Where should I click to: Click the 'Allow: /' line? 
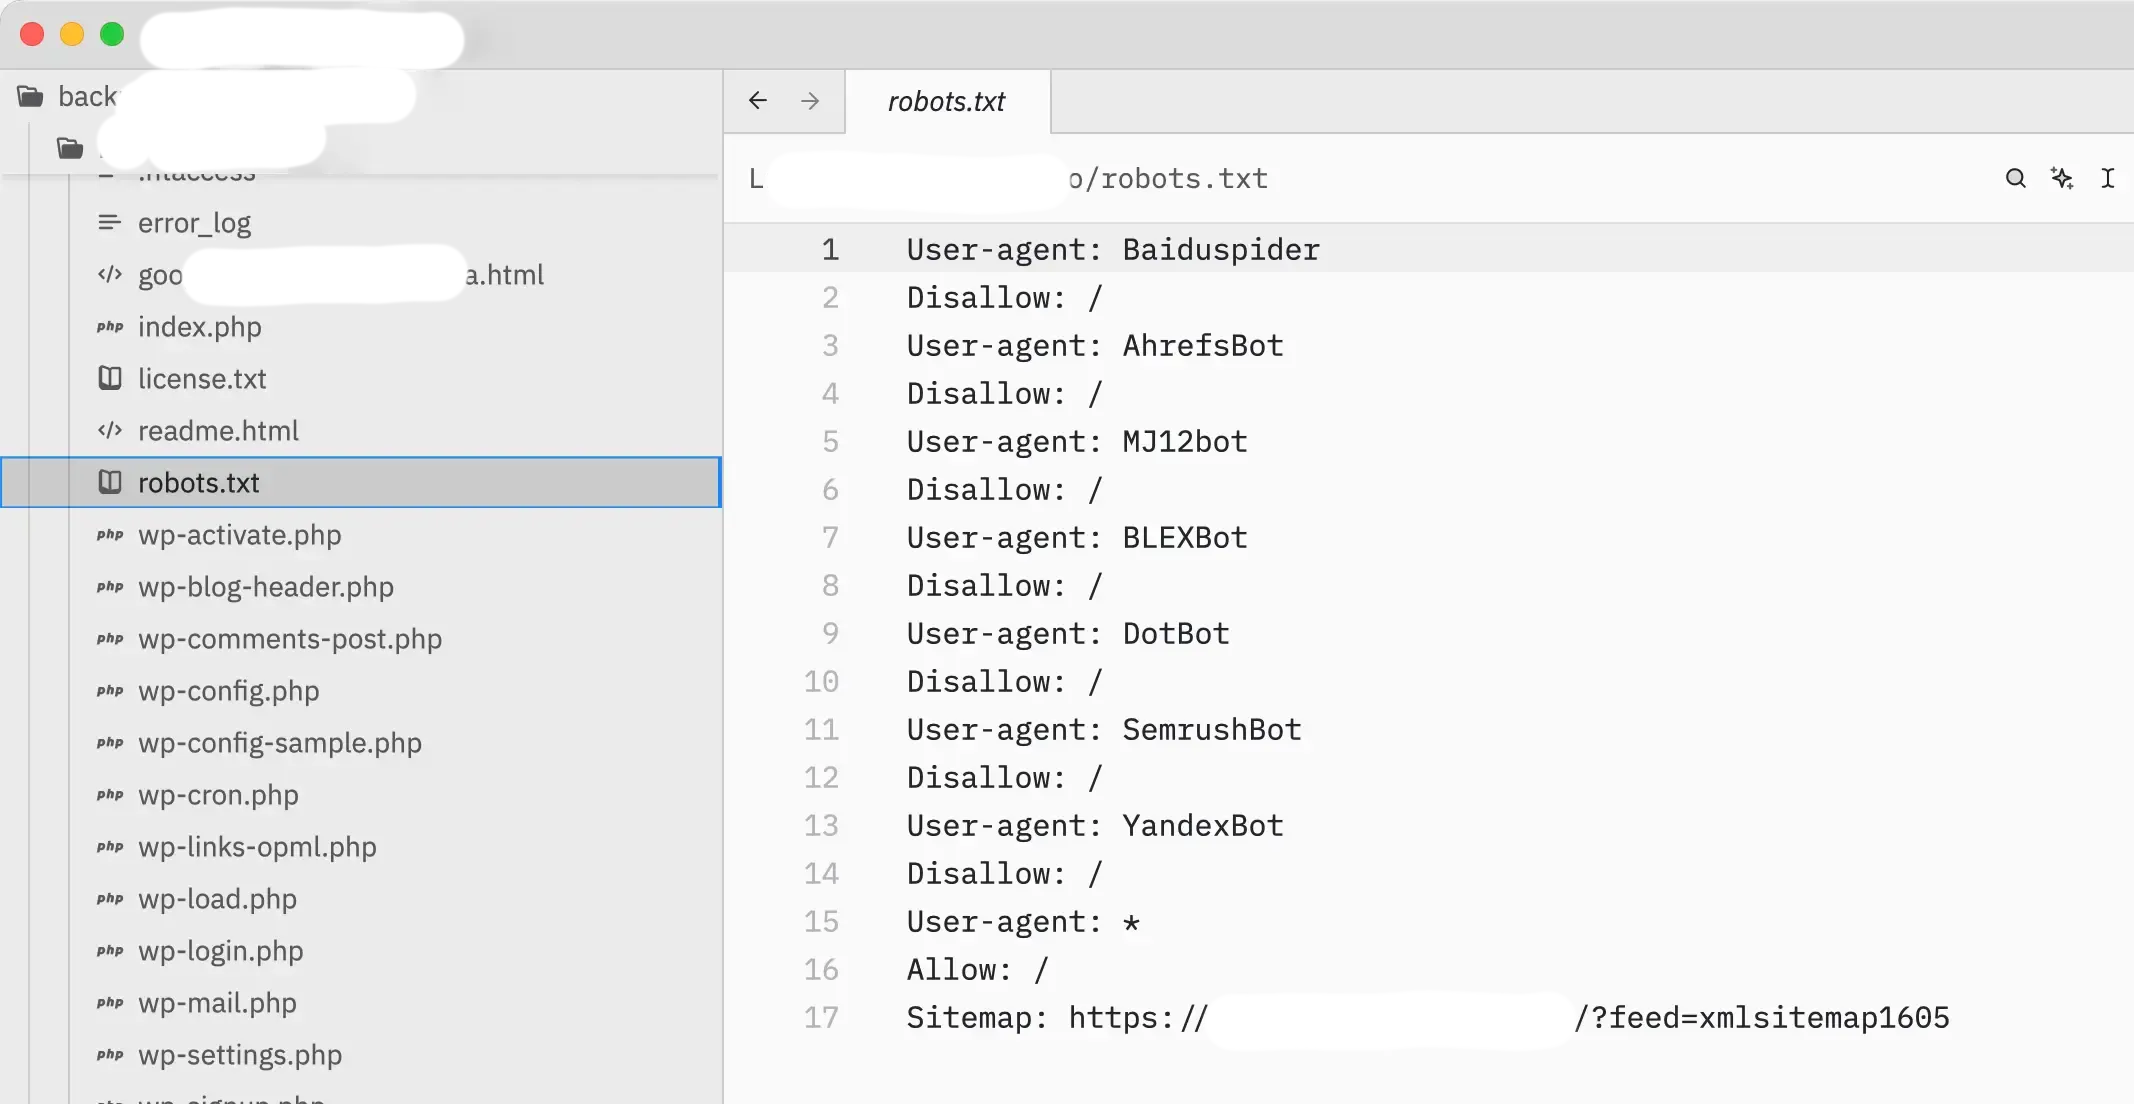tap(977, 970)
